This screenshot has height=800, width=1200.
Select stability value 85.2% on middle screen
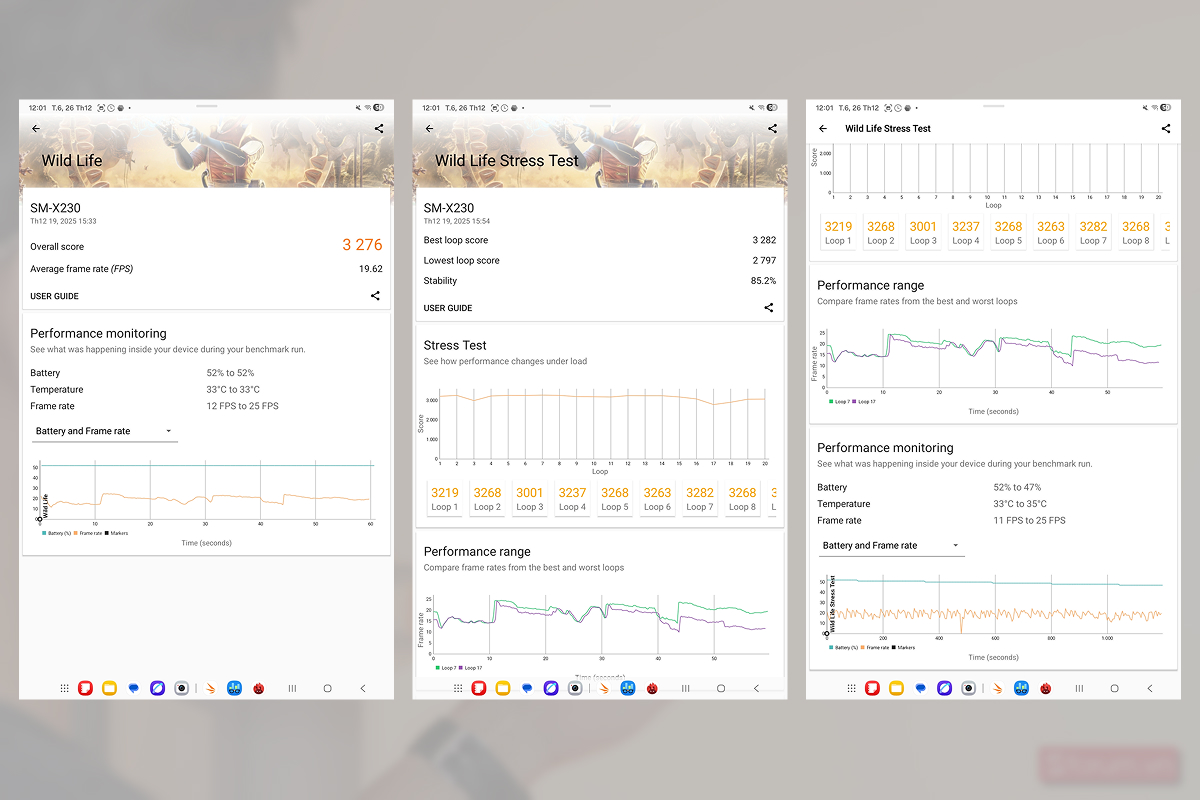pos(763,281)
